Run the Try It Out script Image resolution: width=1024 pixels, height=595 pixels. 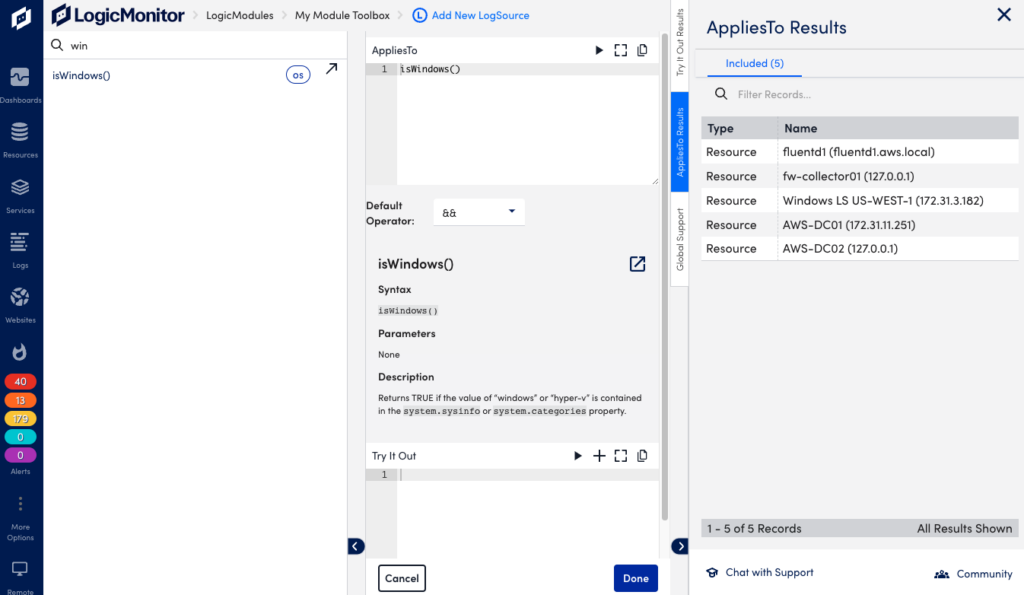pyautogui.click(x=578, y=456)
